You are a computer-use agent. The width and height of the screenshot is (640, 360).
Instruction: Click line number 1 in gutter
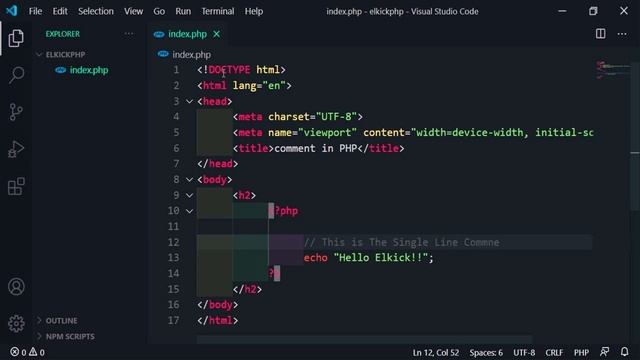[176, 70]
